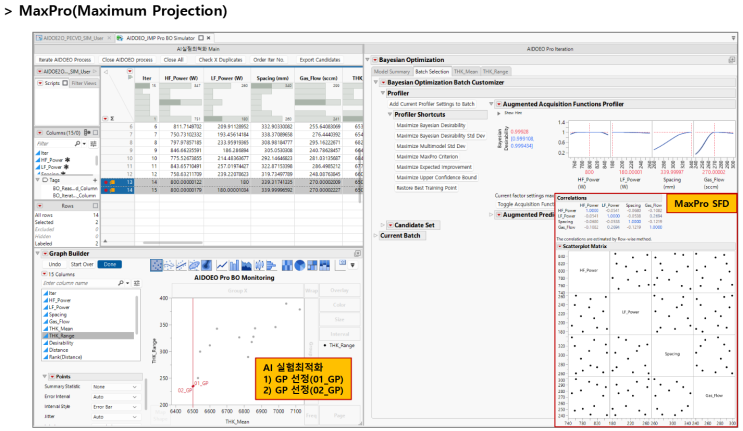Select the Mosaic element icon in Graph Builder

coord(325,265)
